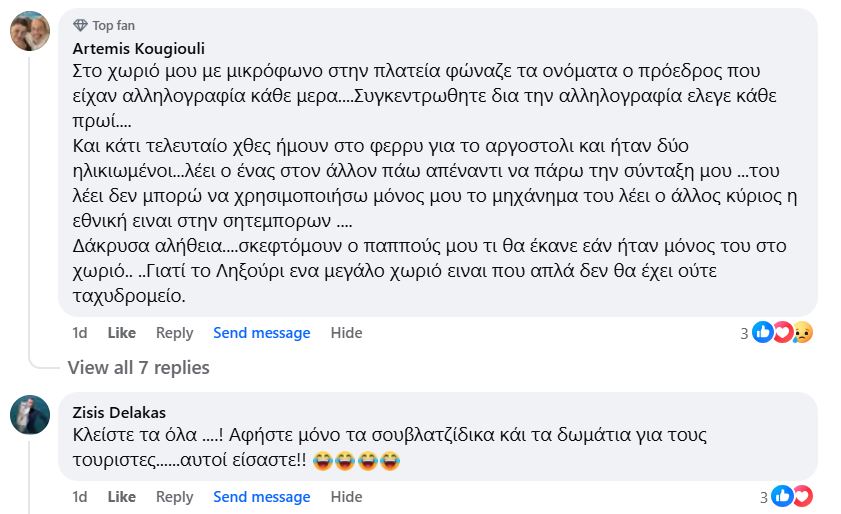Screen dimensions: 841x514
Task: Open Zisis Delakas's profile name link
Action: click(119, 412)
